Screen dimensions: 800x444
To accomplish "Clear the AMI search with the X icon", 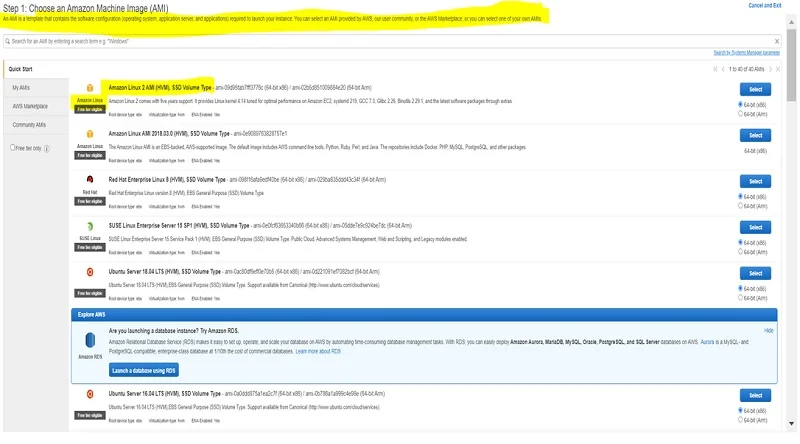I will pos(777,41).
